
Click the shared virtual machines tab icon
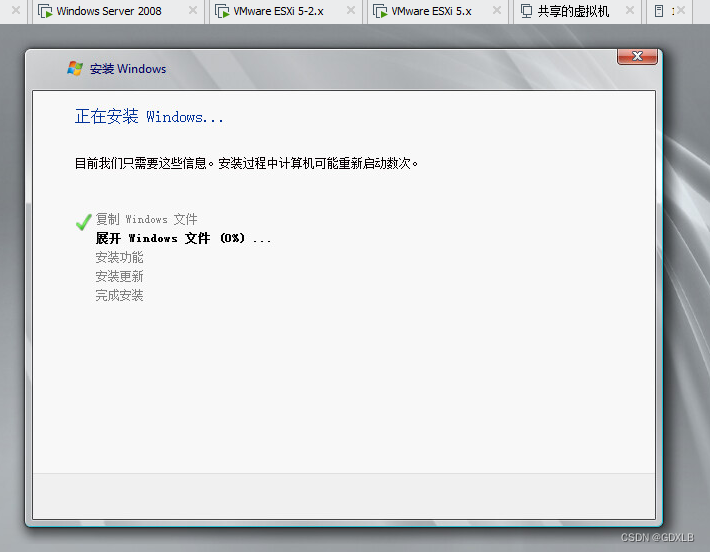(526, 11)
